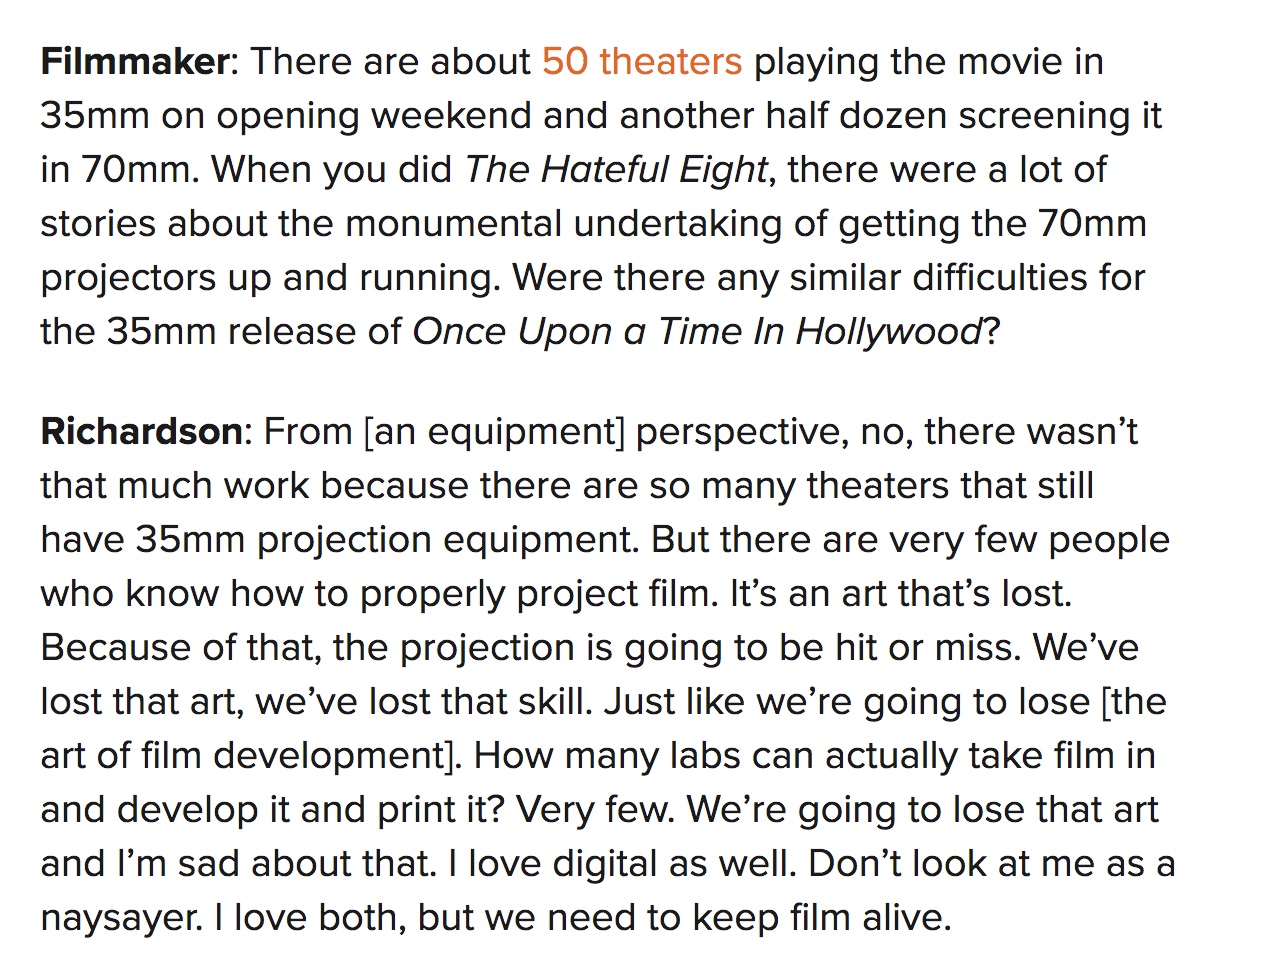The height and width of the screenshot is (968, 1288).
Task: Click the italic title 'The Hateful Eight'
Action: [x=615, y=170]
